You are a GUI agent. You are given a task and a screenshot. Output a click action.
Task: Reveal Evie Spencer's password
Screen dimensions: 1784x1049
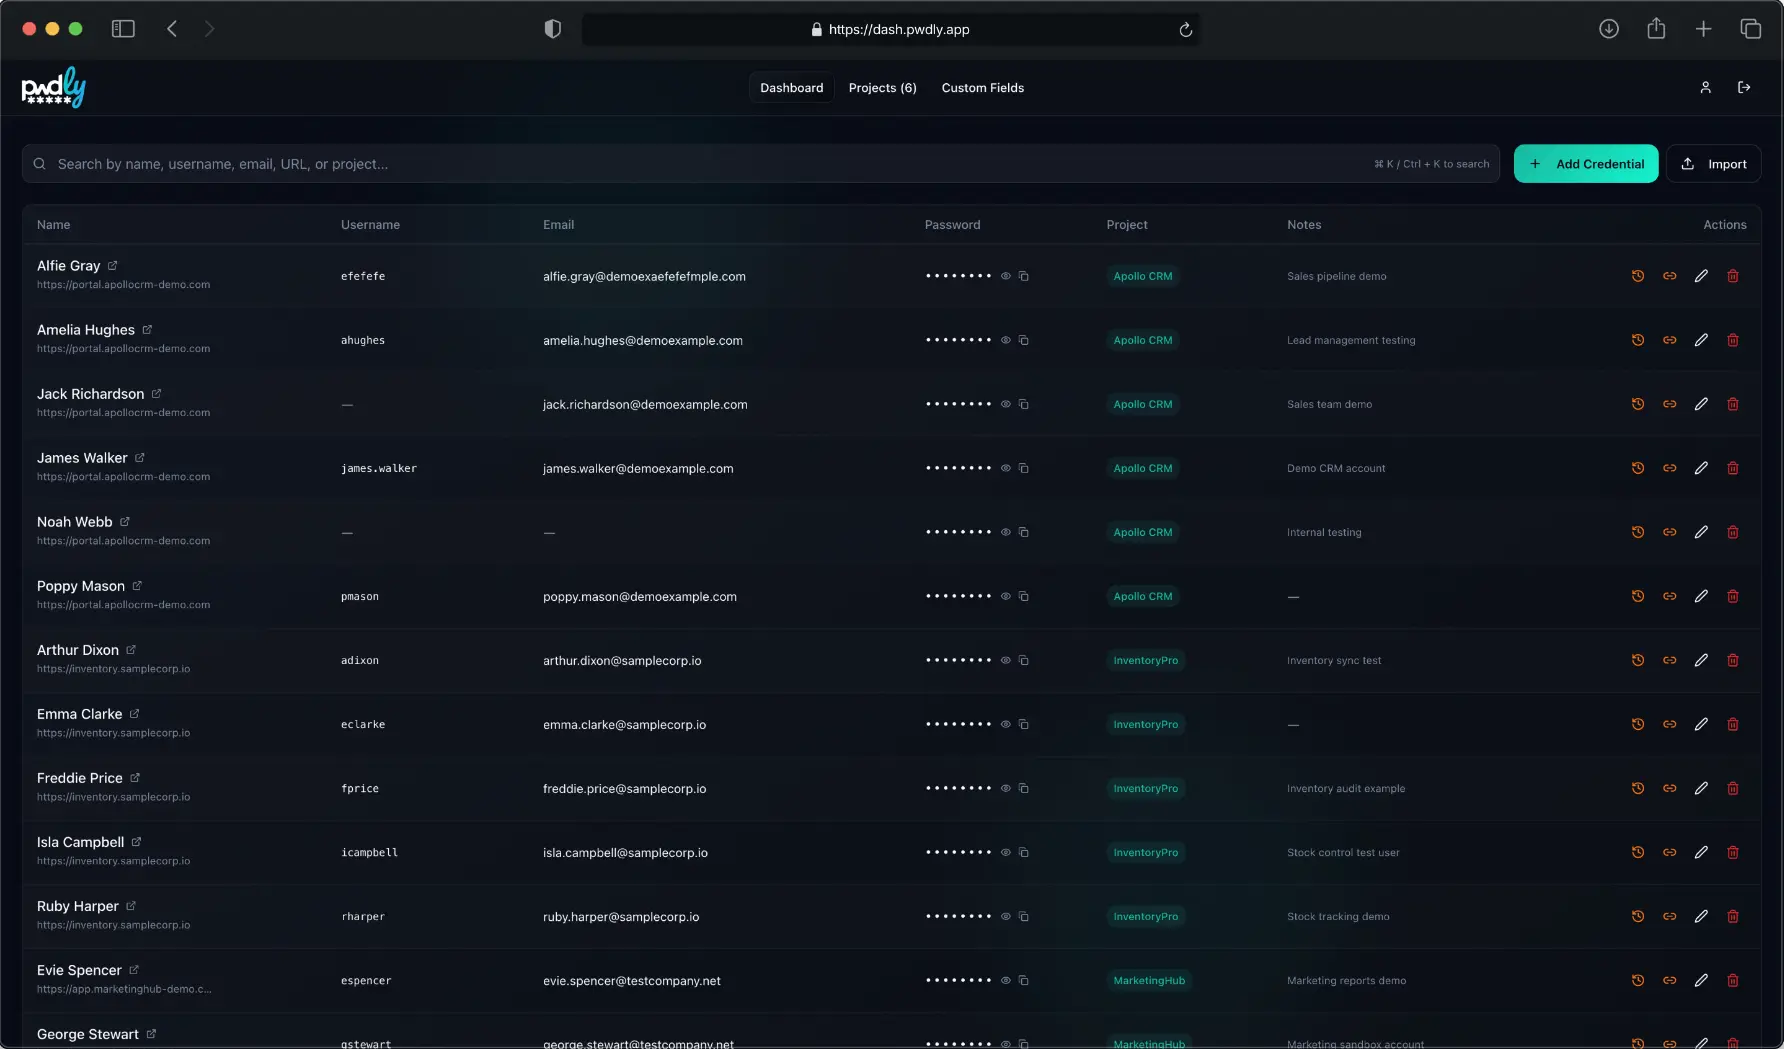tap(1006, 980)
